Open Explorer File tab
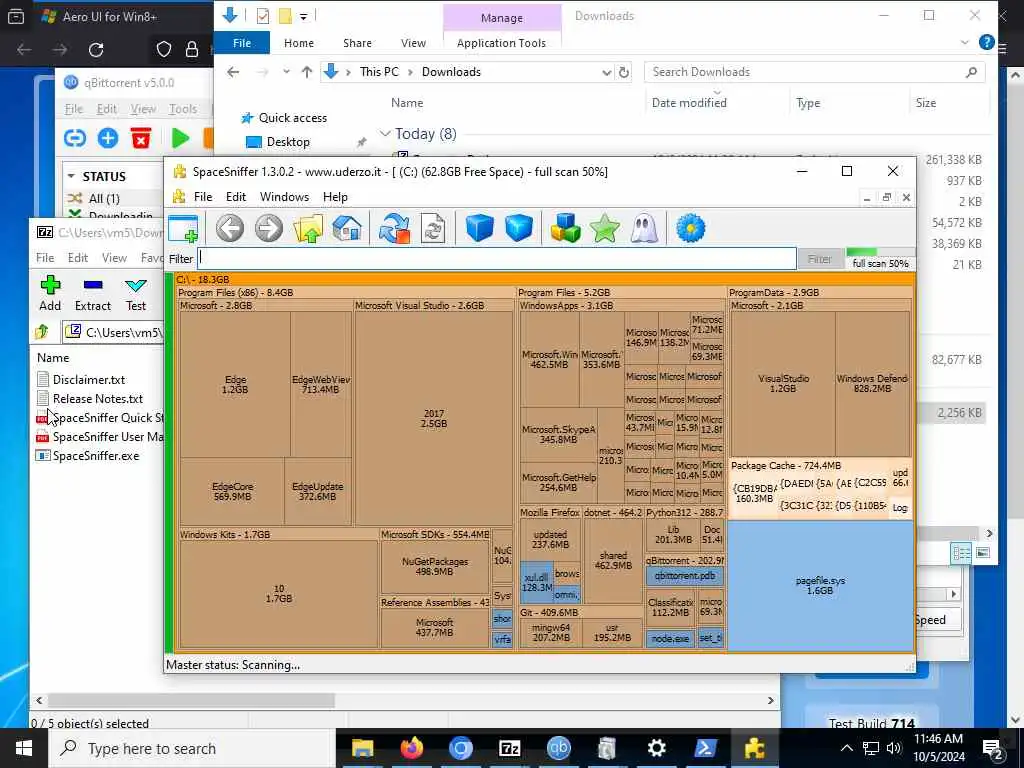This screenshot has height=768, width=1024. 242,43
